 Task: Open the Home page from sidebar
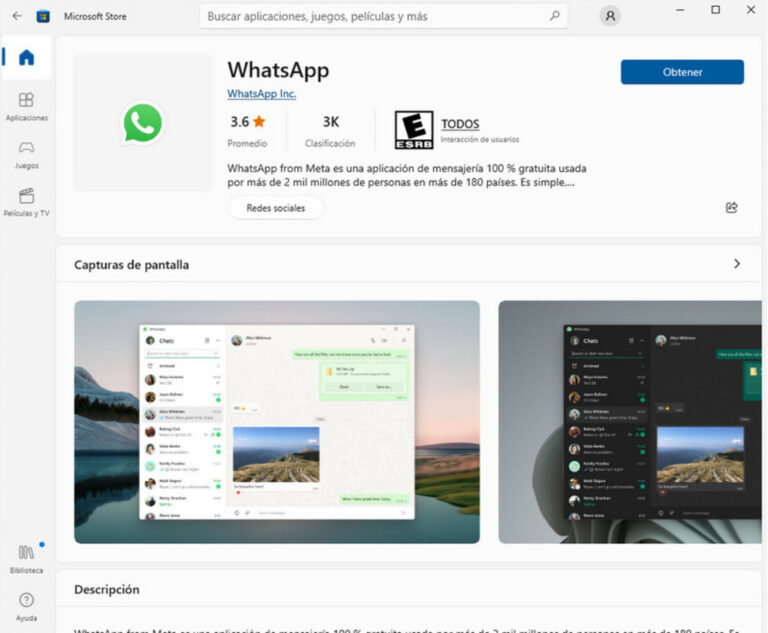click(26, 58)
